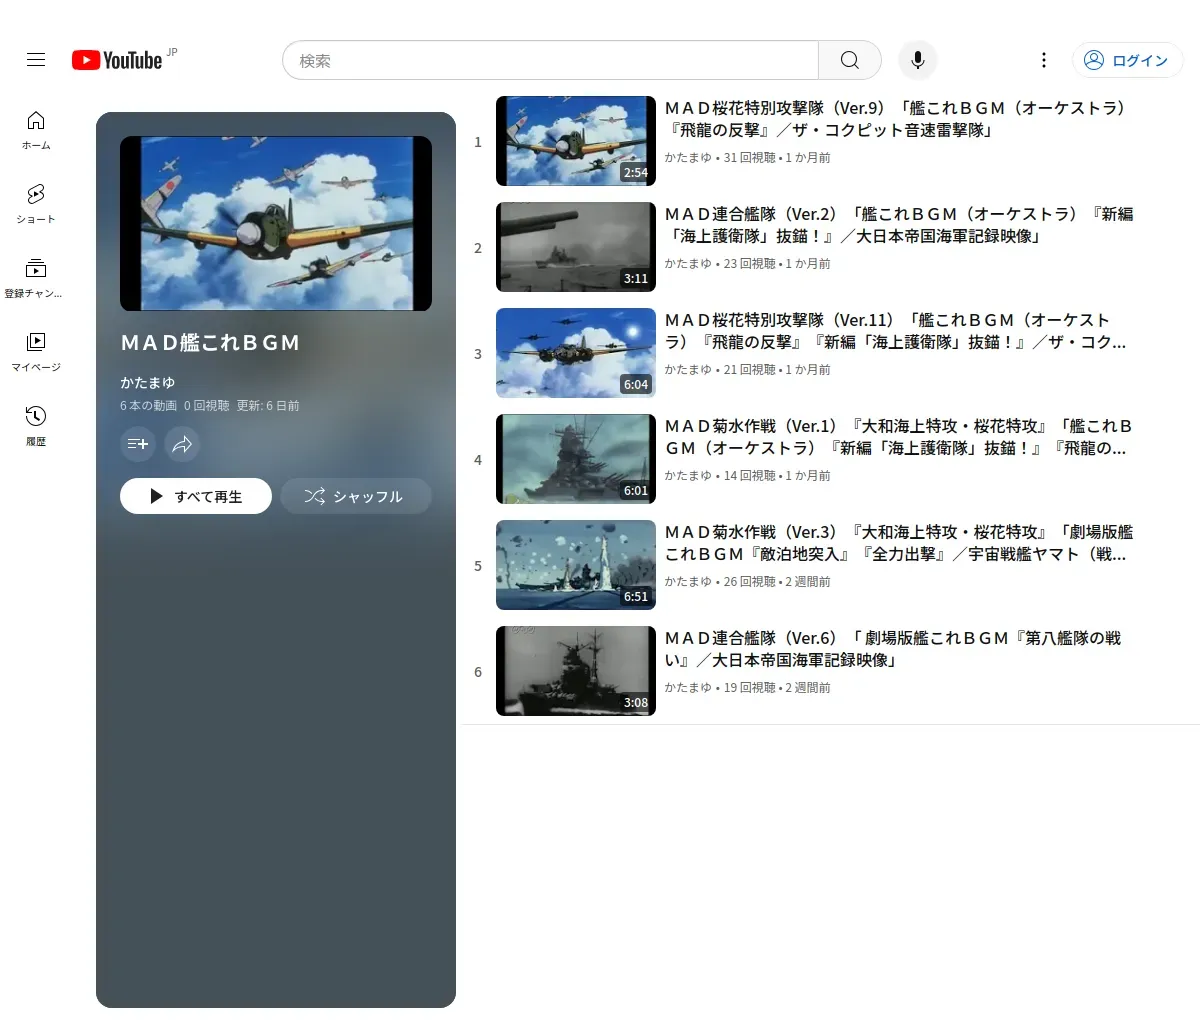
Task: Share the playlist via arrow icon
Action: click(x=182, y=444)
